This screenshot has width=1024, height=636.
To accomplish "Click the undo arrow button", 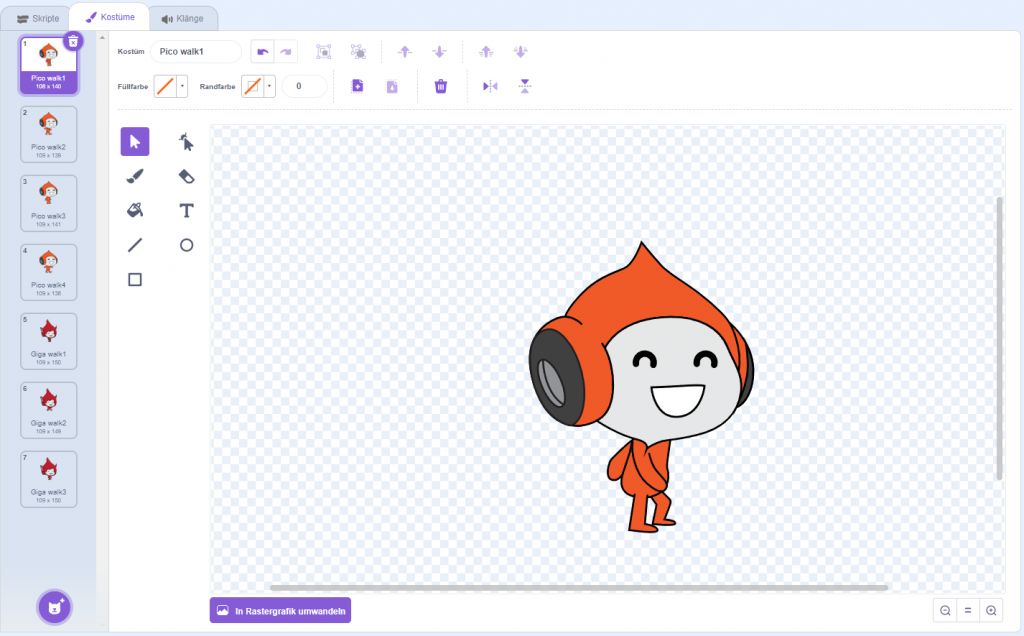I will pos(263,52).
